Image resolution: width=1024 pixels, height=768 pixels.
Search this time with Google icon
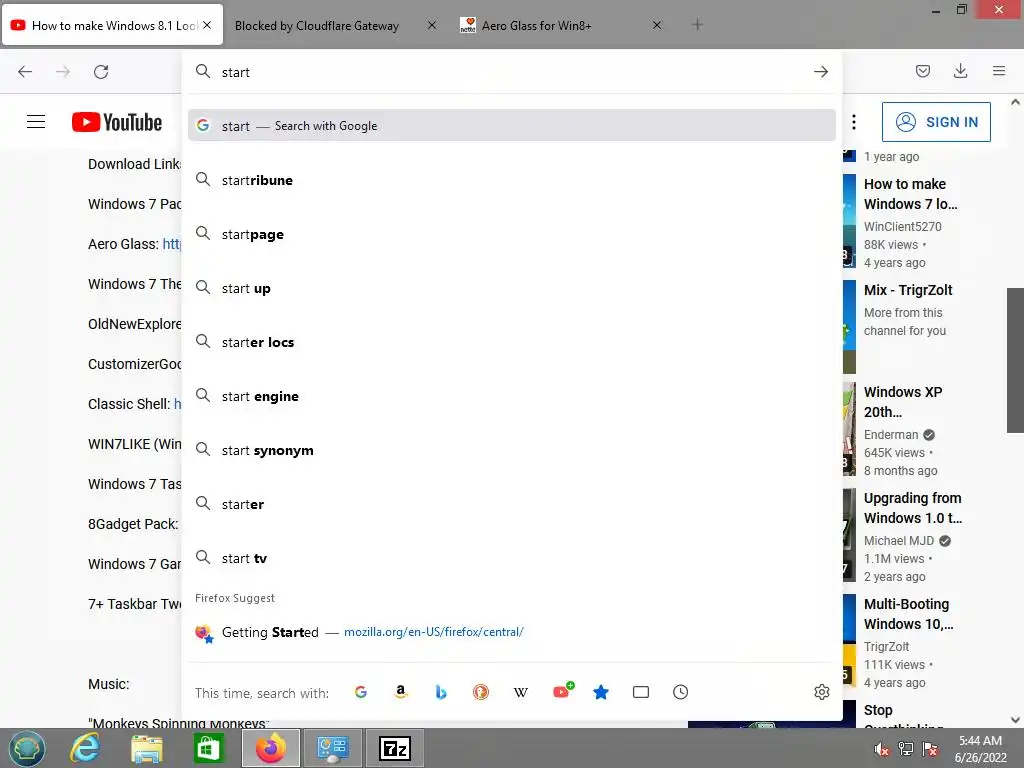(360, 692)
